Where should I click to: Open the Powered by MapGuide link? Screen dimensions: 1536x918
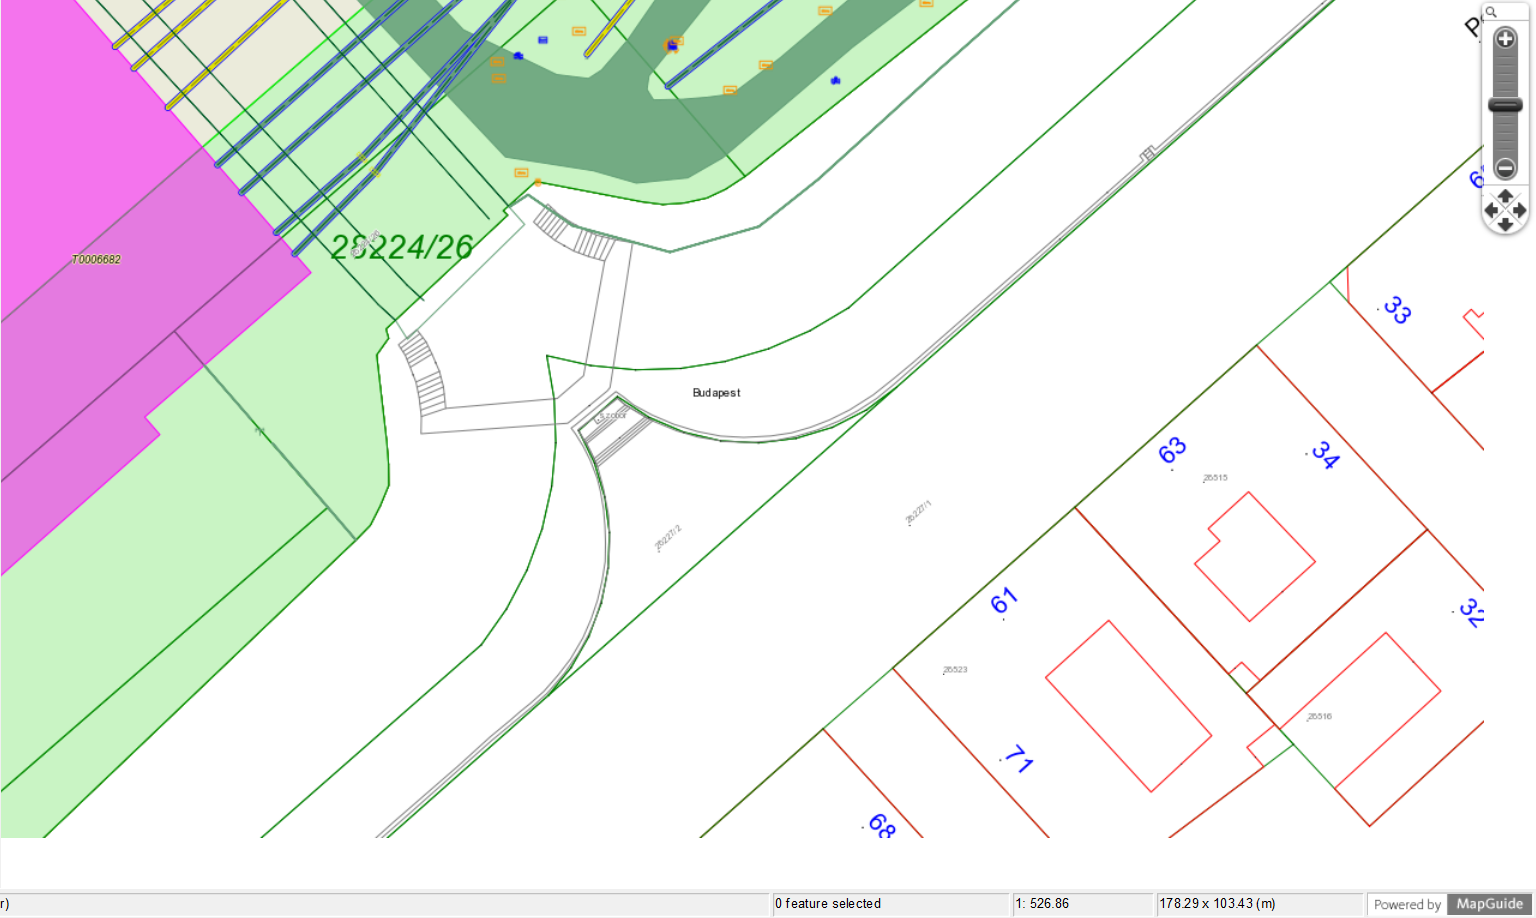point(1449,904)
